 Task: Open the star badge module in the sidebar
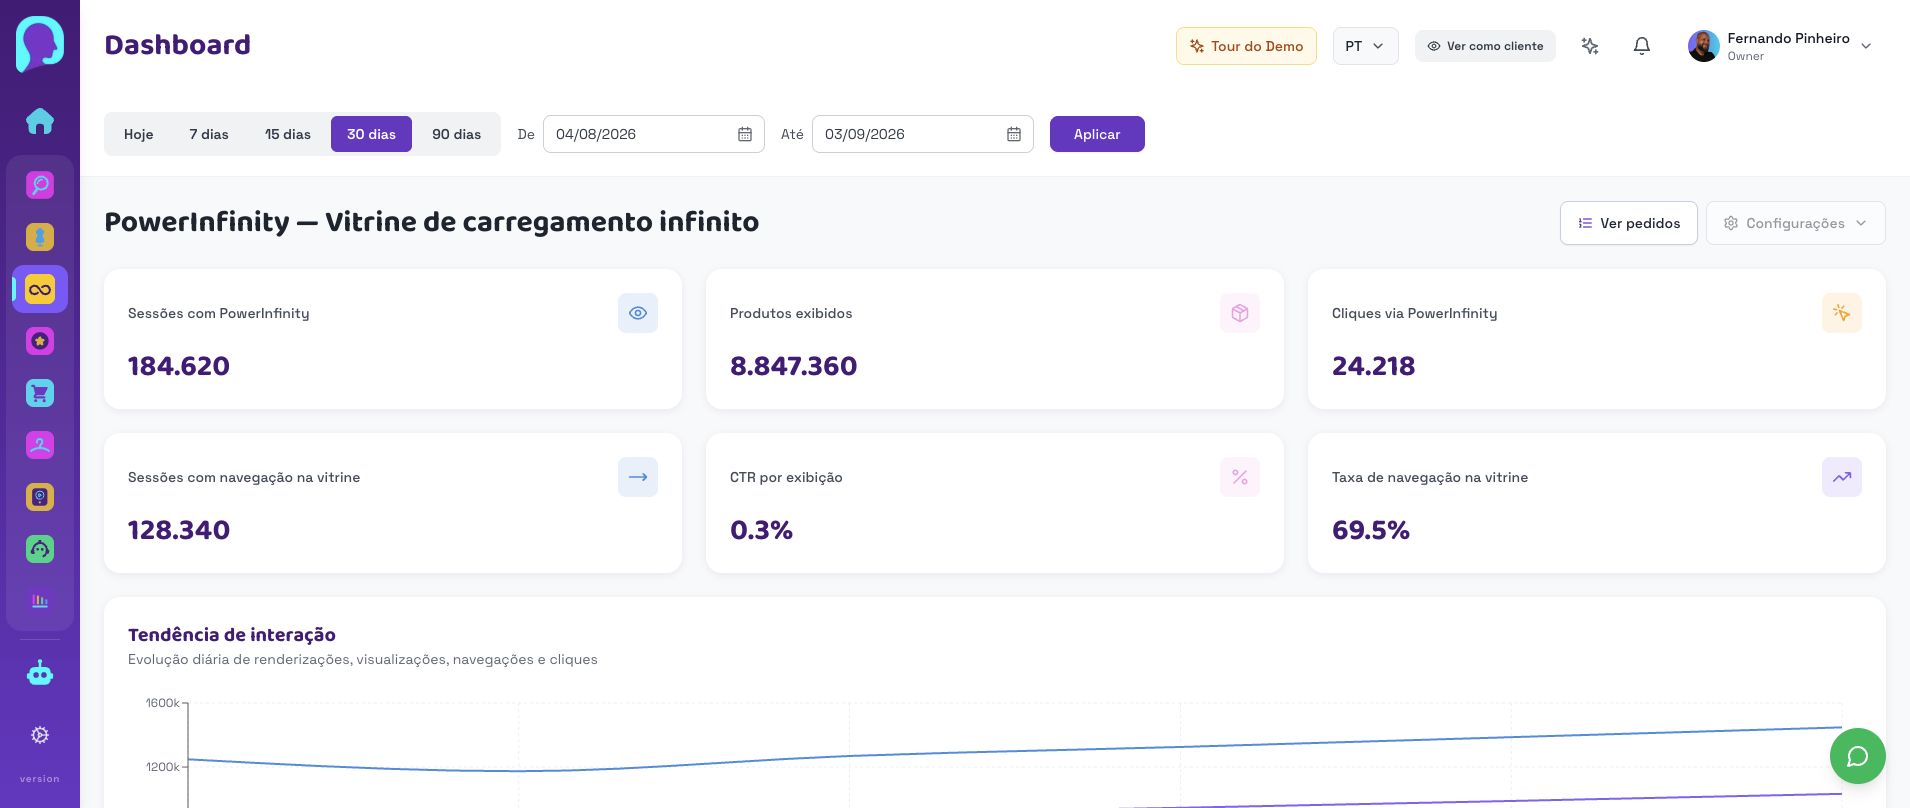(x=40, y=341)
